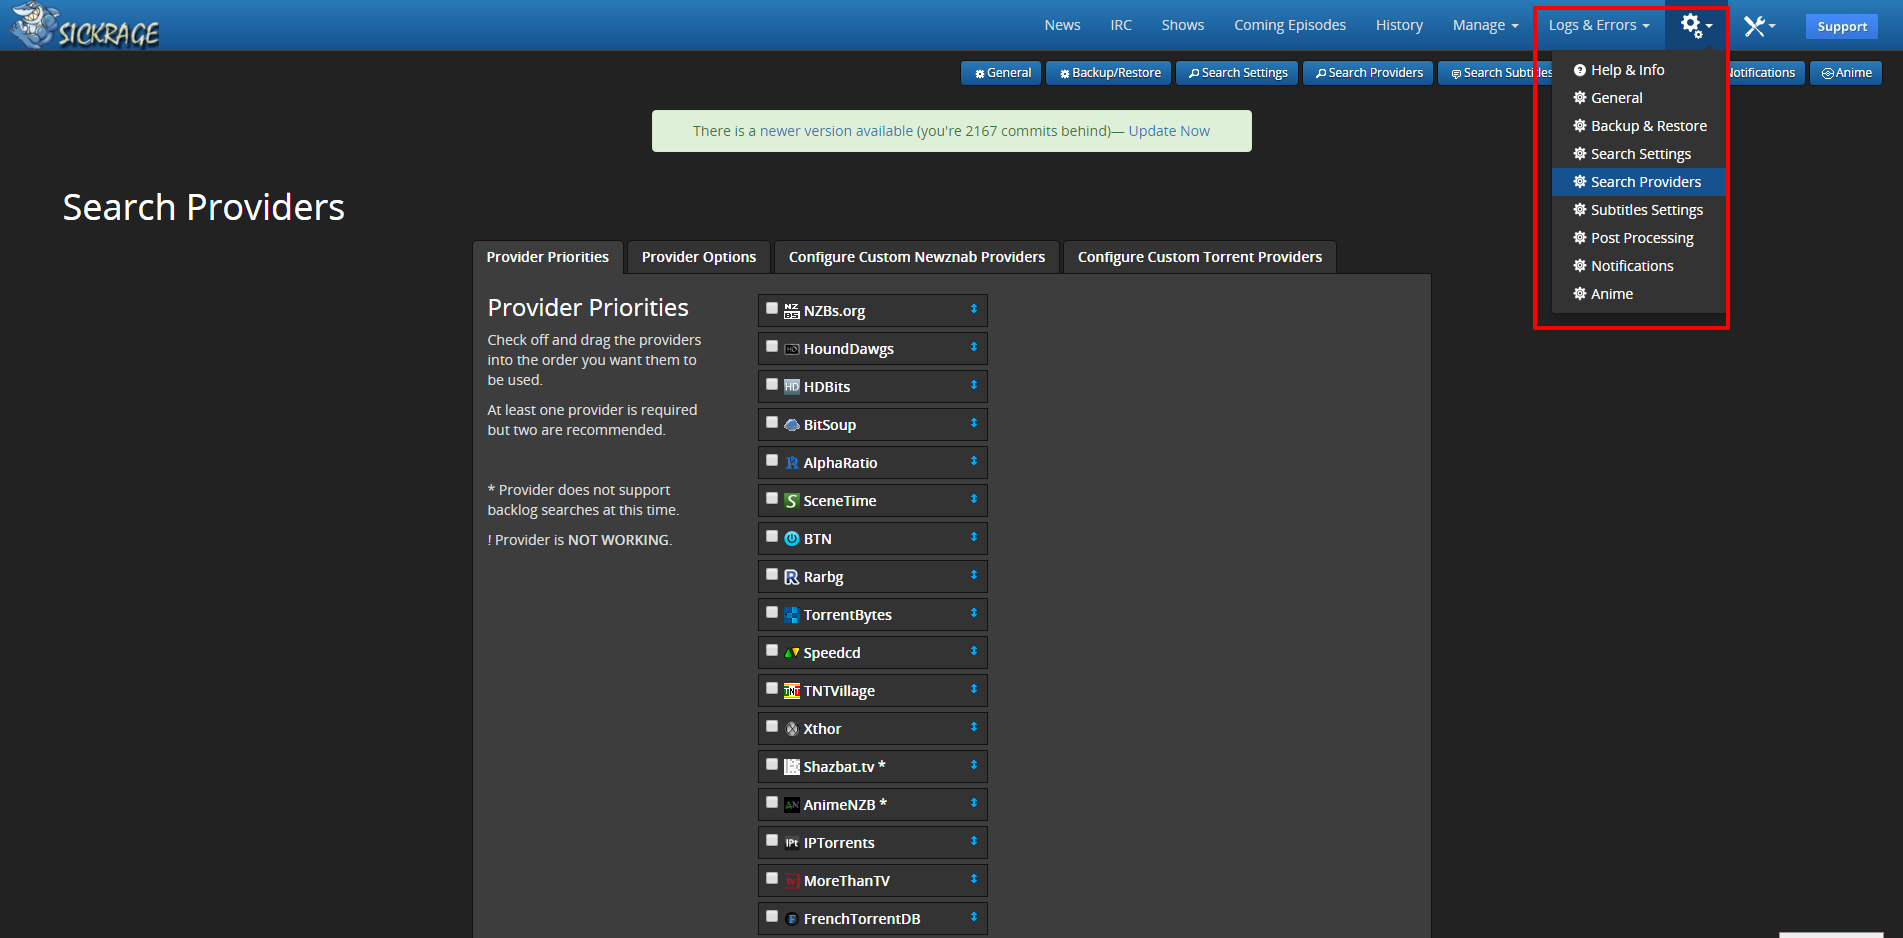The width and height of the screenshot is (1903, 938).
Task: Select Anime in dropdown menu
Action: (x=1638, y=294)
